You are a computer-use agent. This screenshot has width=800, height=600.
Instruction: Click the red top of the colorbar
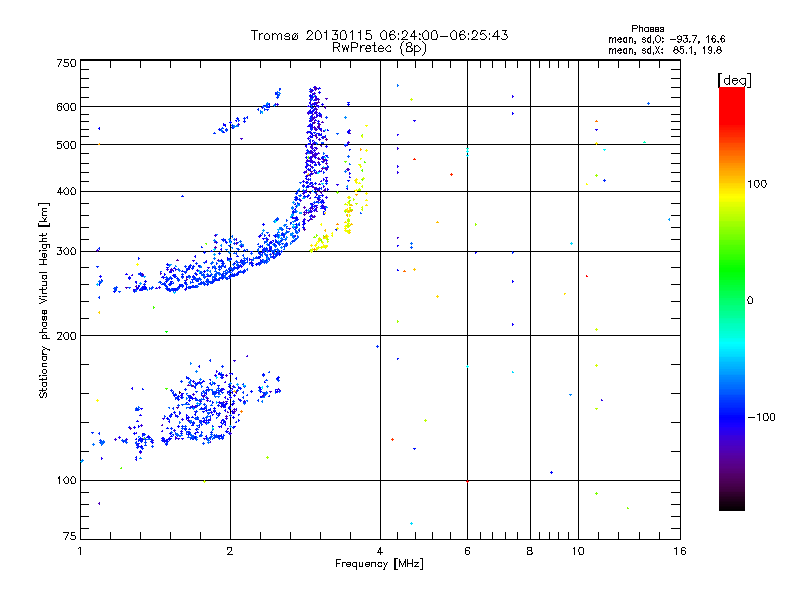point(732,97)
